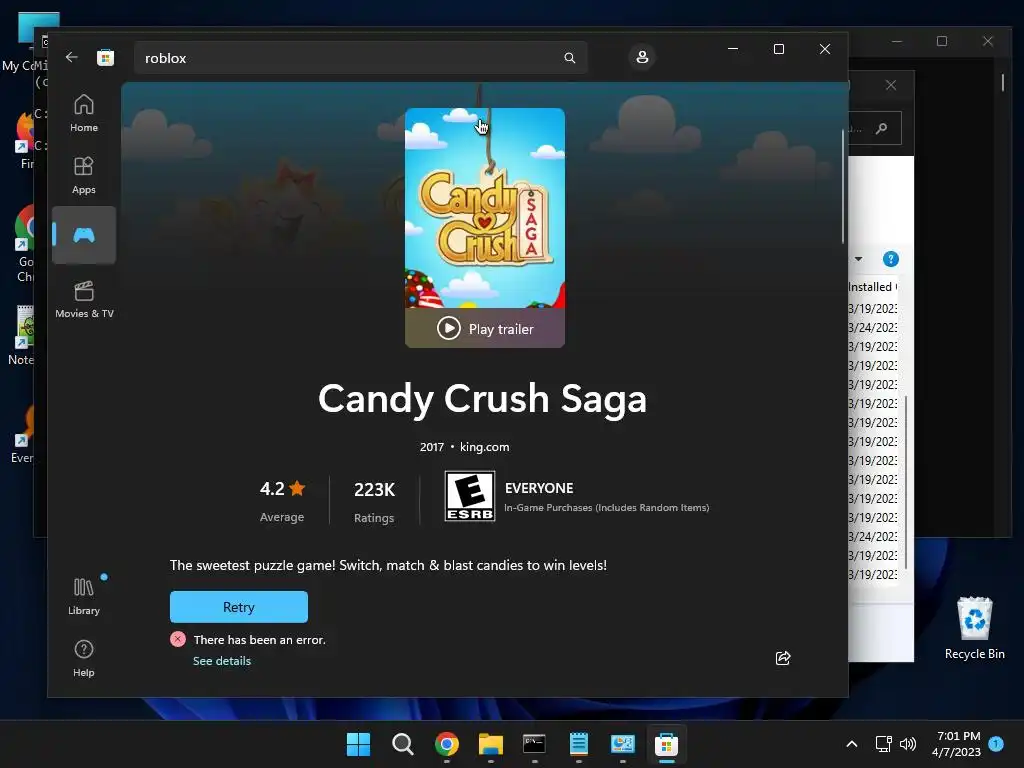Click the 4.2 star average rating
This screenshot has width=1024, height=768.
pyautogui.click(x=282, y=501)
